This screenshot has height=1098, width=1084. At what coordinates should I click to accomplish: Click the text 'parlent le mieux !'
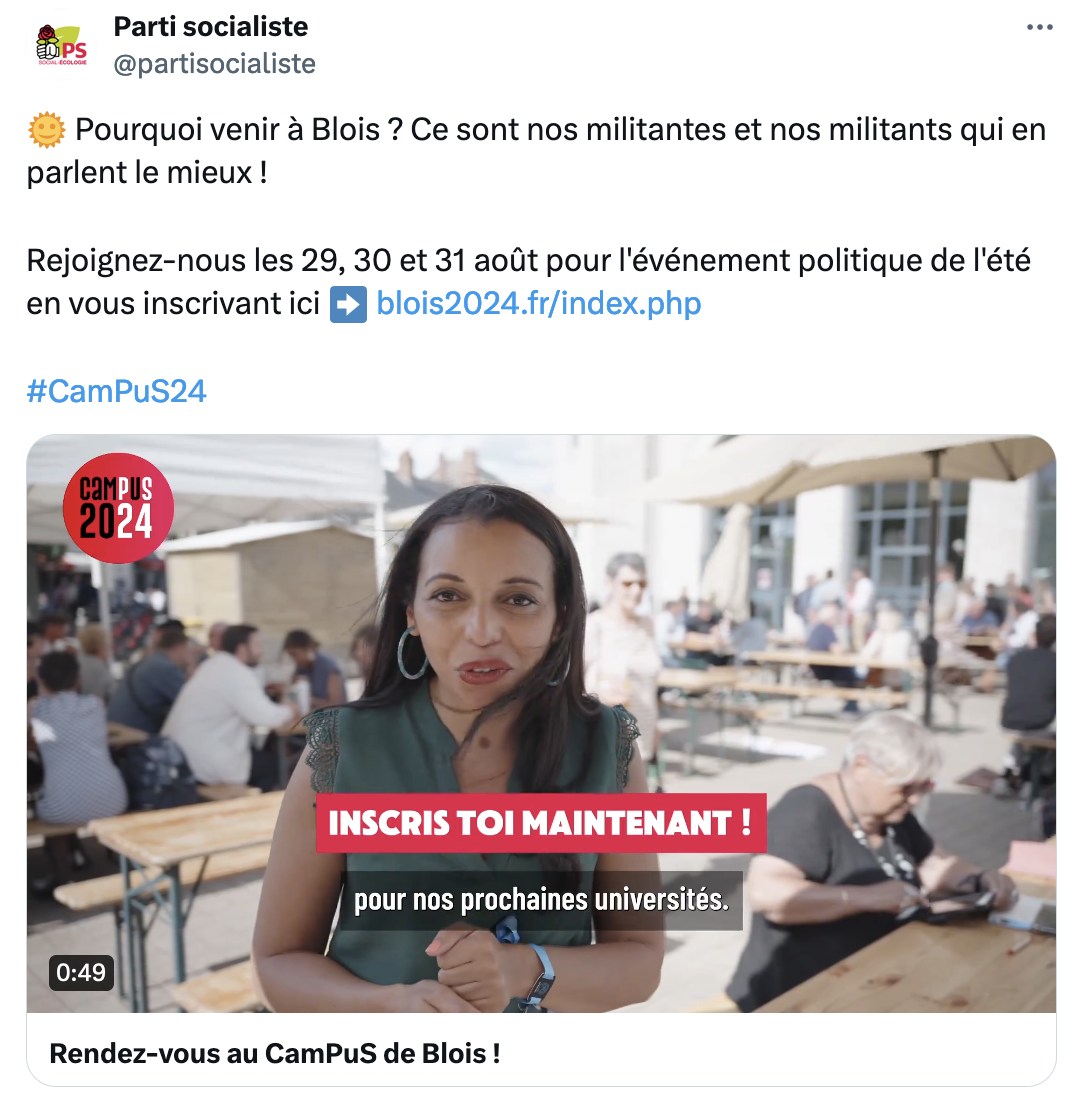pos(147,173)
